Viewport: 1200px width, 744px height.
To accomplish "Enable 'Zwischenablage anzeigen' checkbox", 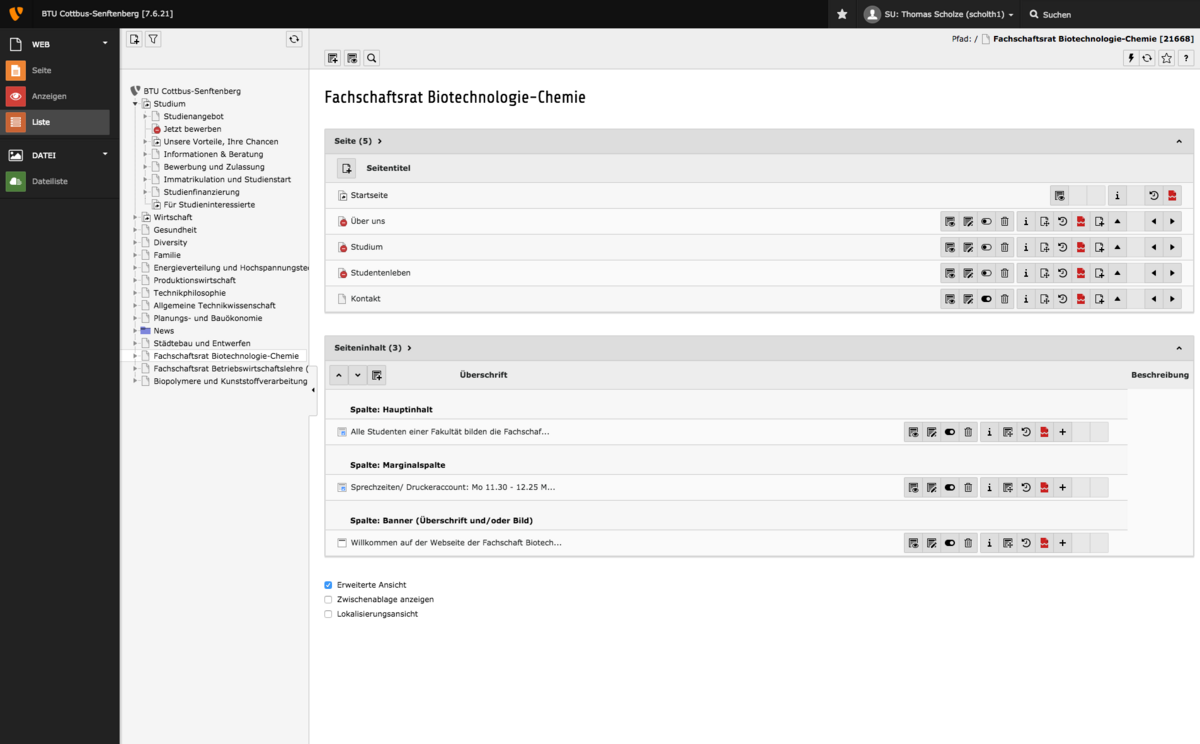I will [328, 599].
